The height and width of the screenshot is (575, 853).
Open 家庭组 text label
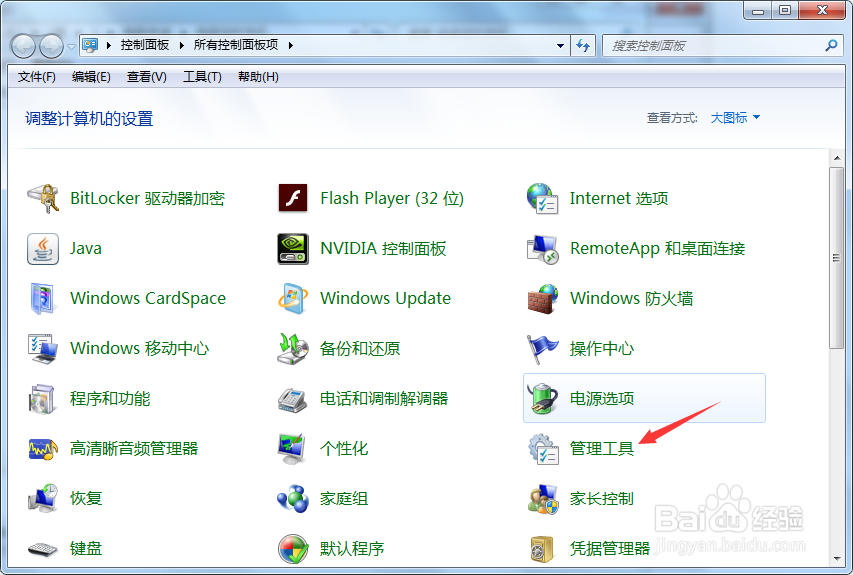point(344,499)
